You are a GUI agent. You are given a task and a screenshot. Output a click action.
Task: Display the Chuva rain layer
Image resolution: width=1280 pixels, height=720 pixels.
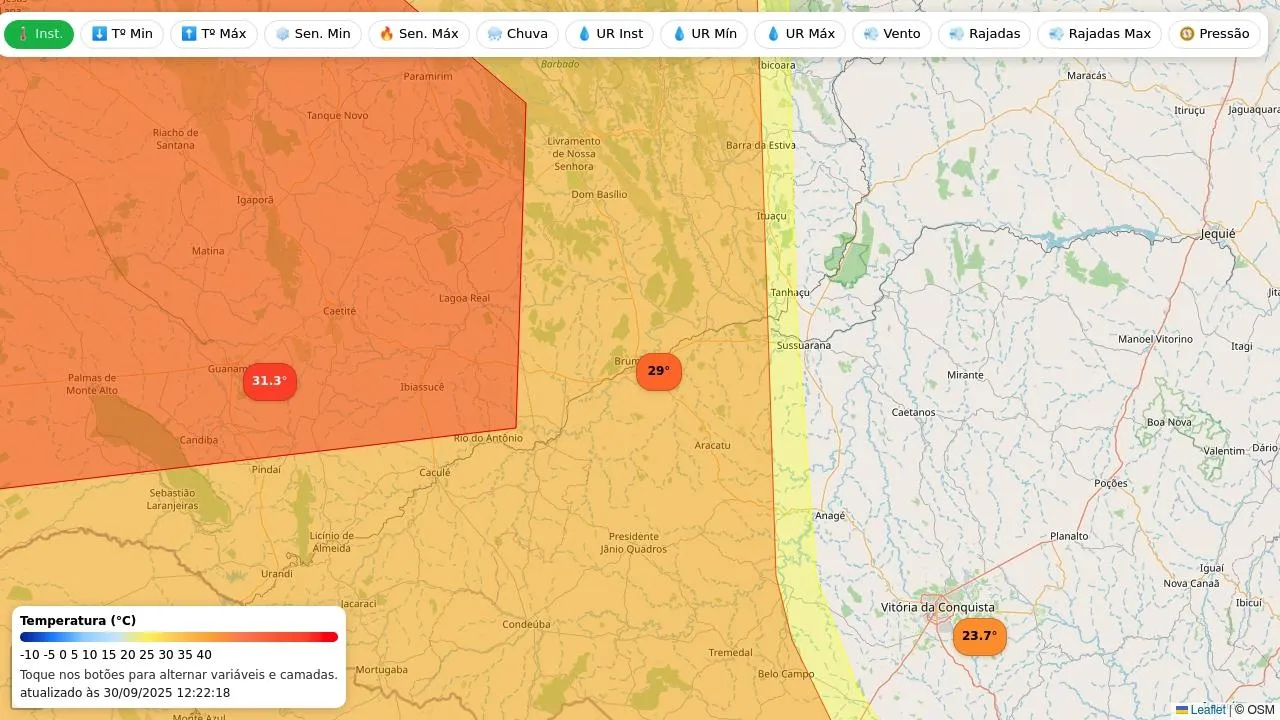point(517,34)
